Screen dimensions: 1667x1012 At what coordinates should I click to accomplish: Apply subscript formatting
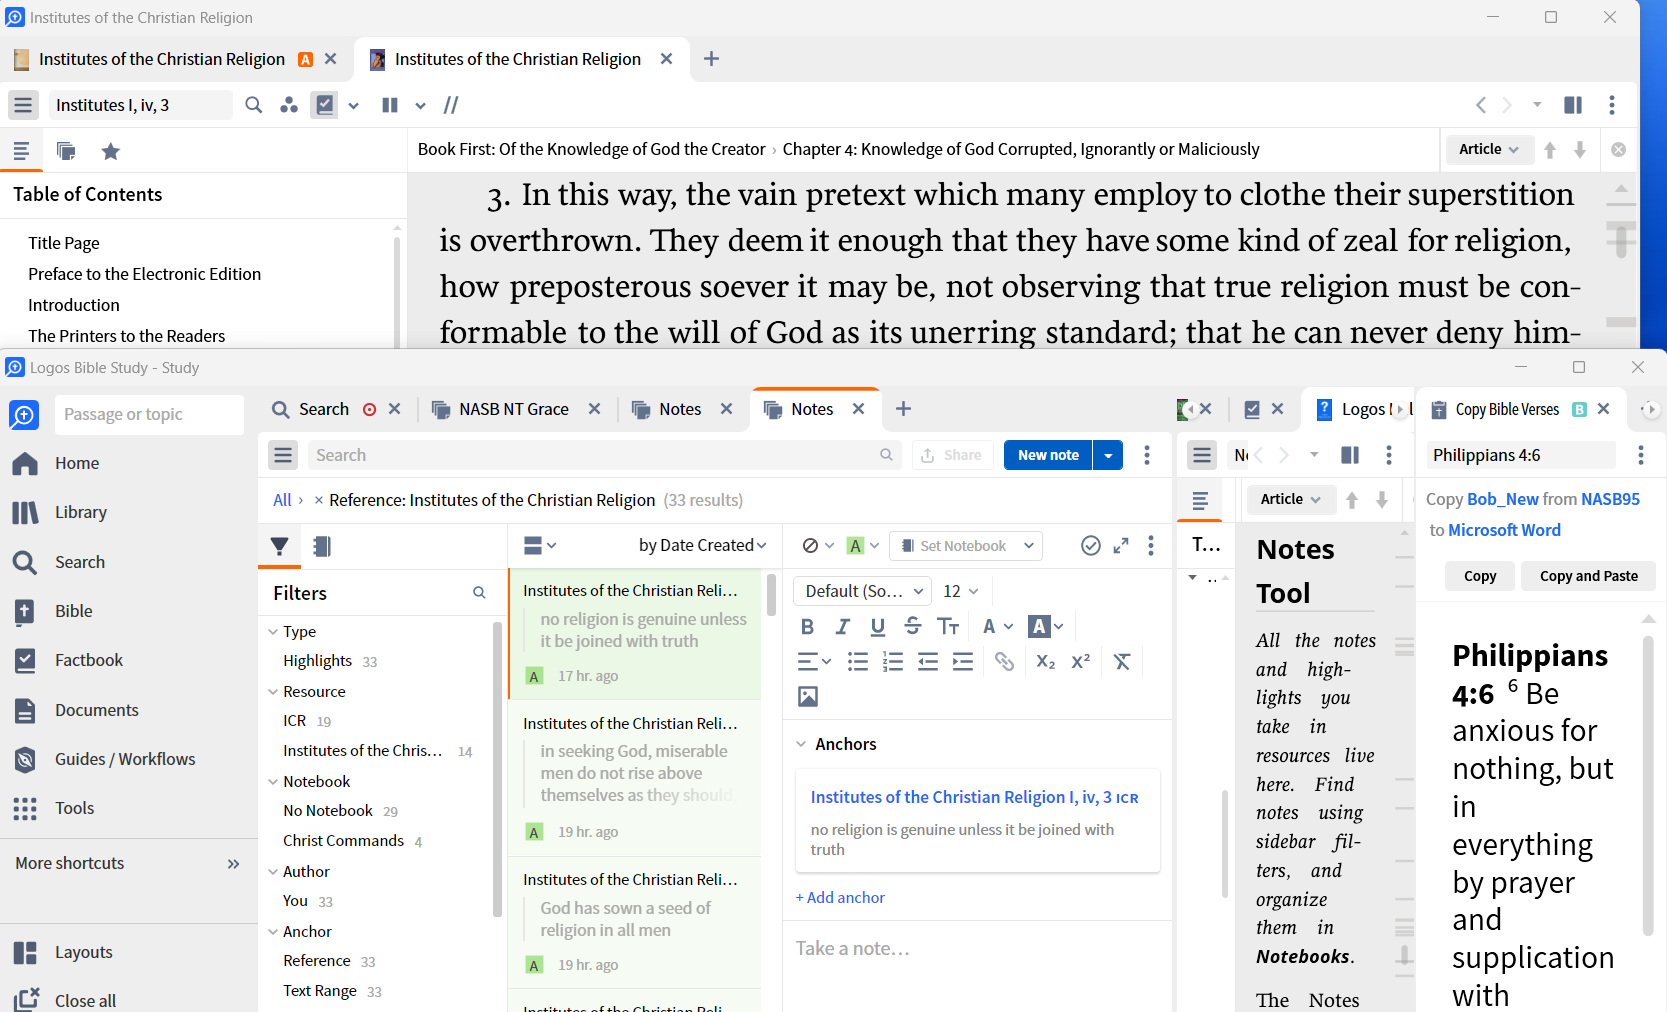coord(1045,661)
